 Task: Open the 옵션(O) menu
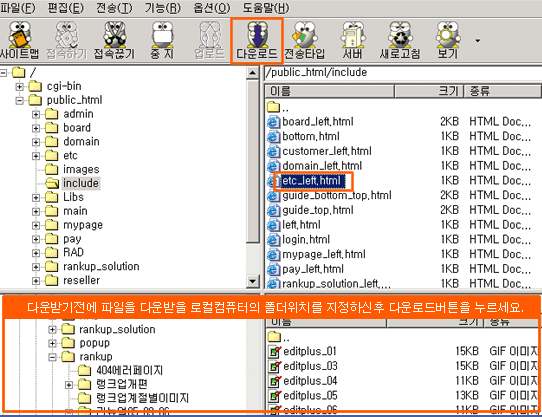pyautogui.click(x=212, y=8)
